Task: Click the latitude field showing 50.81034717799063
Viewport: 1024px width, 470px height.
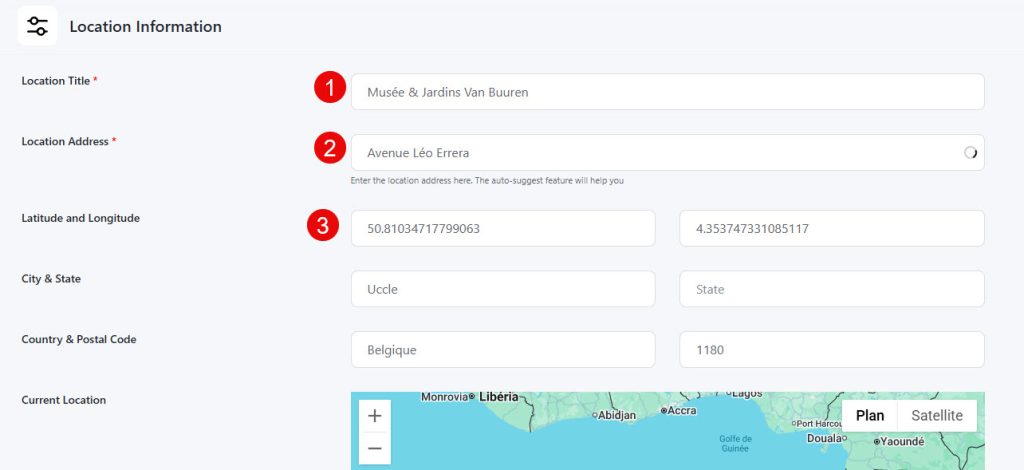Action: pyautogui.click(x=503, y=228)
